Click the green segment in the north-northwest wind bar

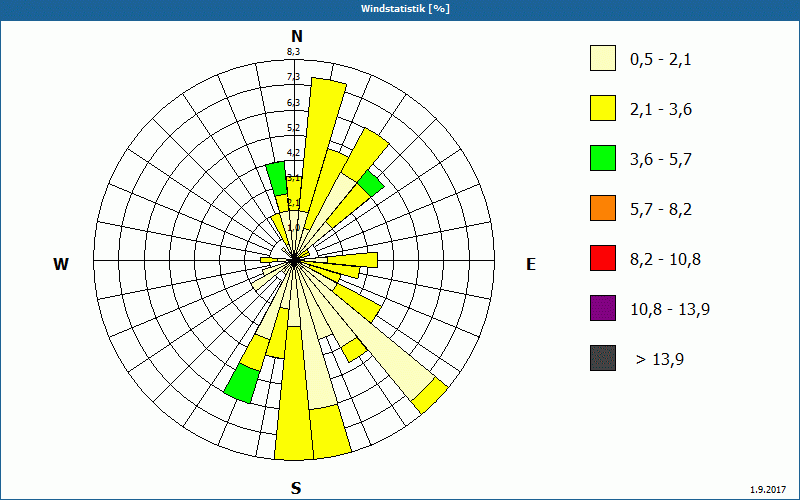coord(277,178)
